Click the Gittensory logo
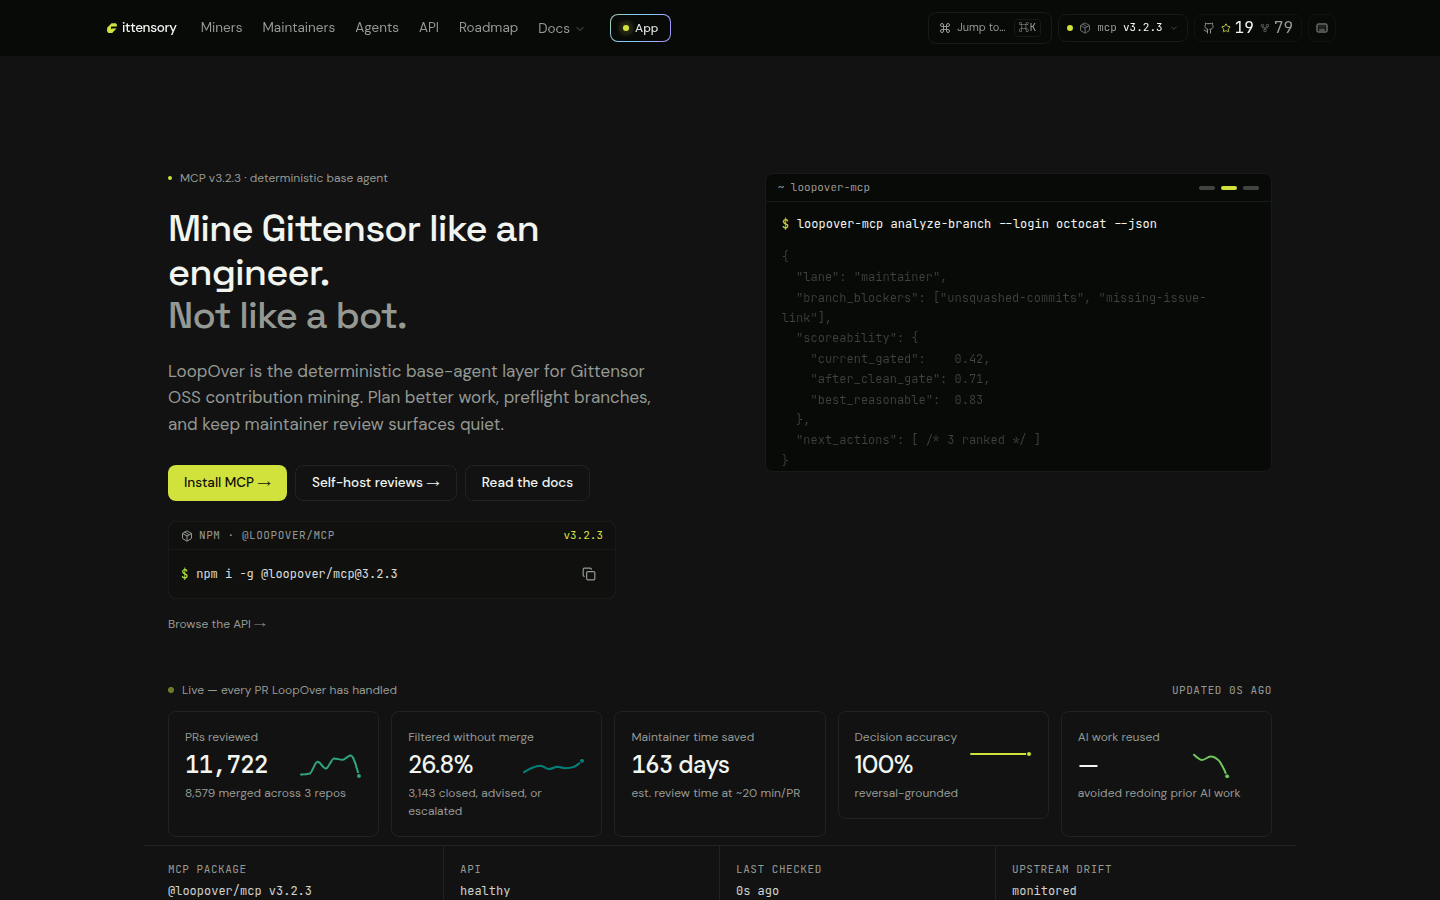Image resolution: width=1440 pixels, height=900 pixels. [x=142, y=28]
